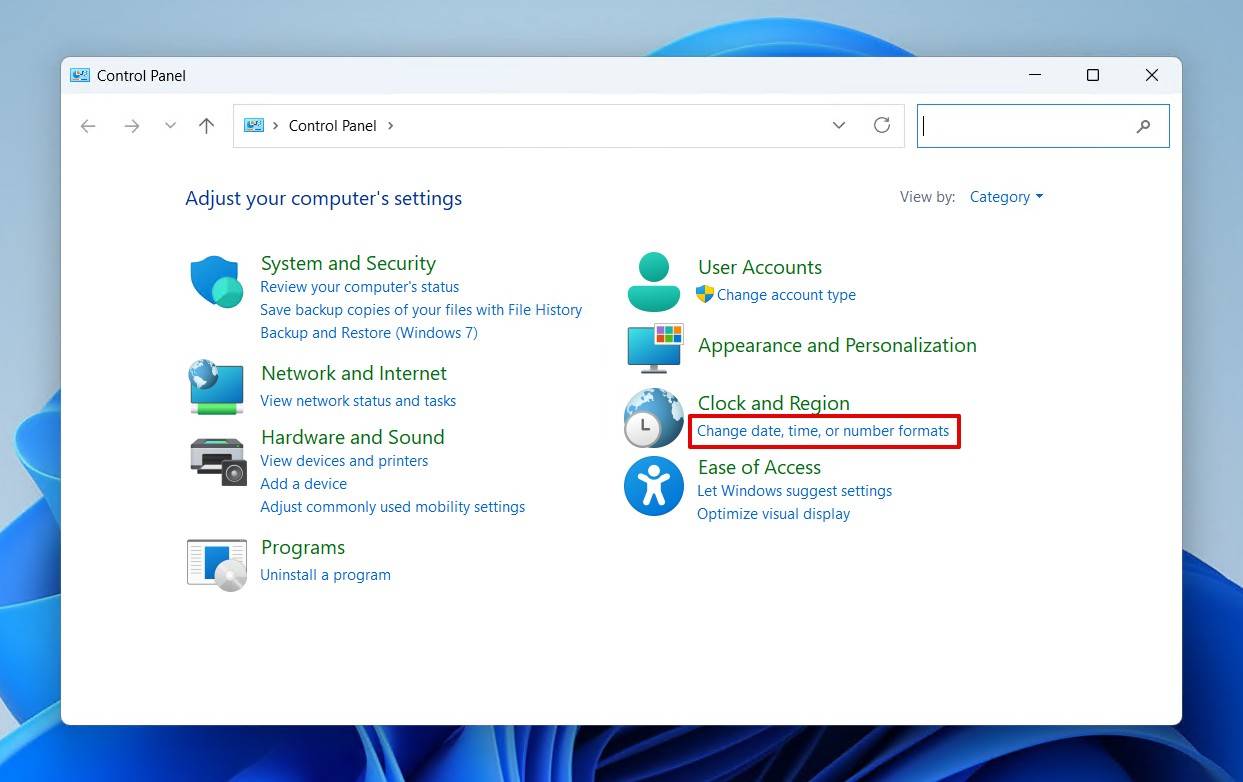Click the Clock and Region globe icon

point(653,417)
